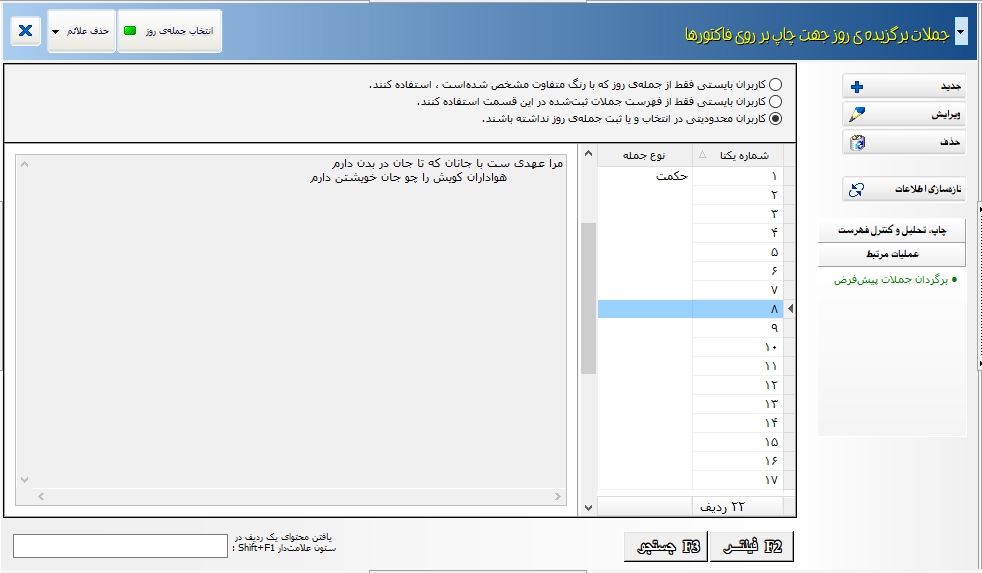
Task: Open the عملیات مرتبط section
Action: pyautogui.click(x=891, y=255)
